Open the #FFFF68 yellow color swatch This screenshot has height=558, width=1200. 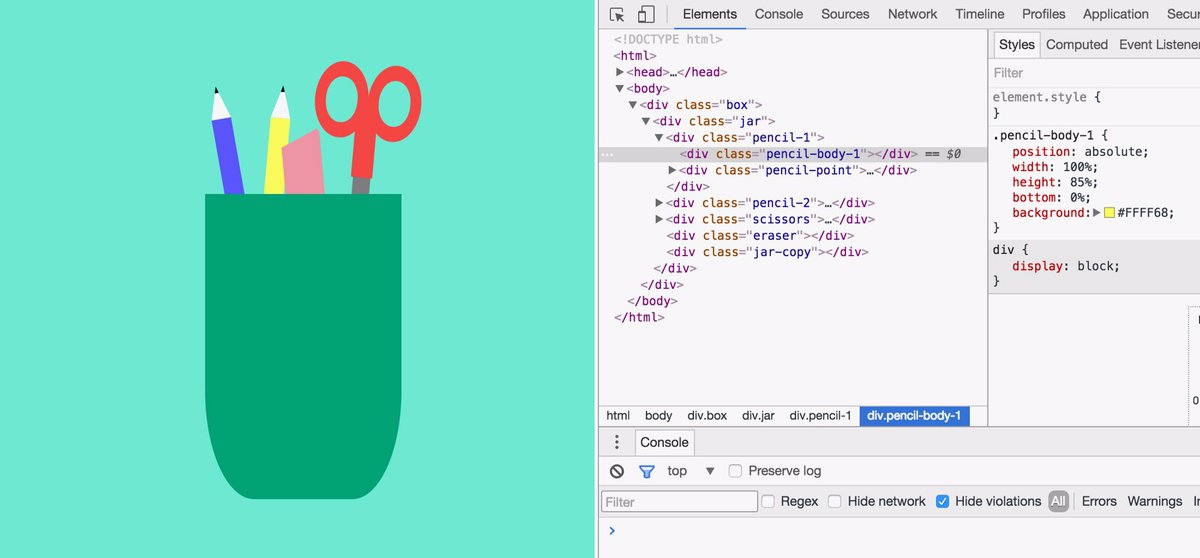(1109, 213)
